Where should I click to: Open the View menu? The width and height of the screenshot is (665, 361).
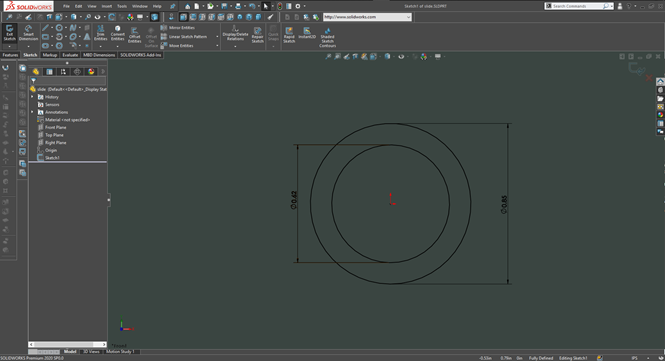[x=92, y=6]
